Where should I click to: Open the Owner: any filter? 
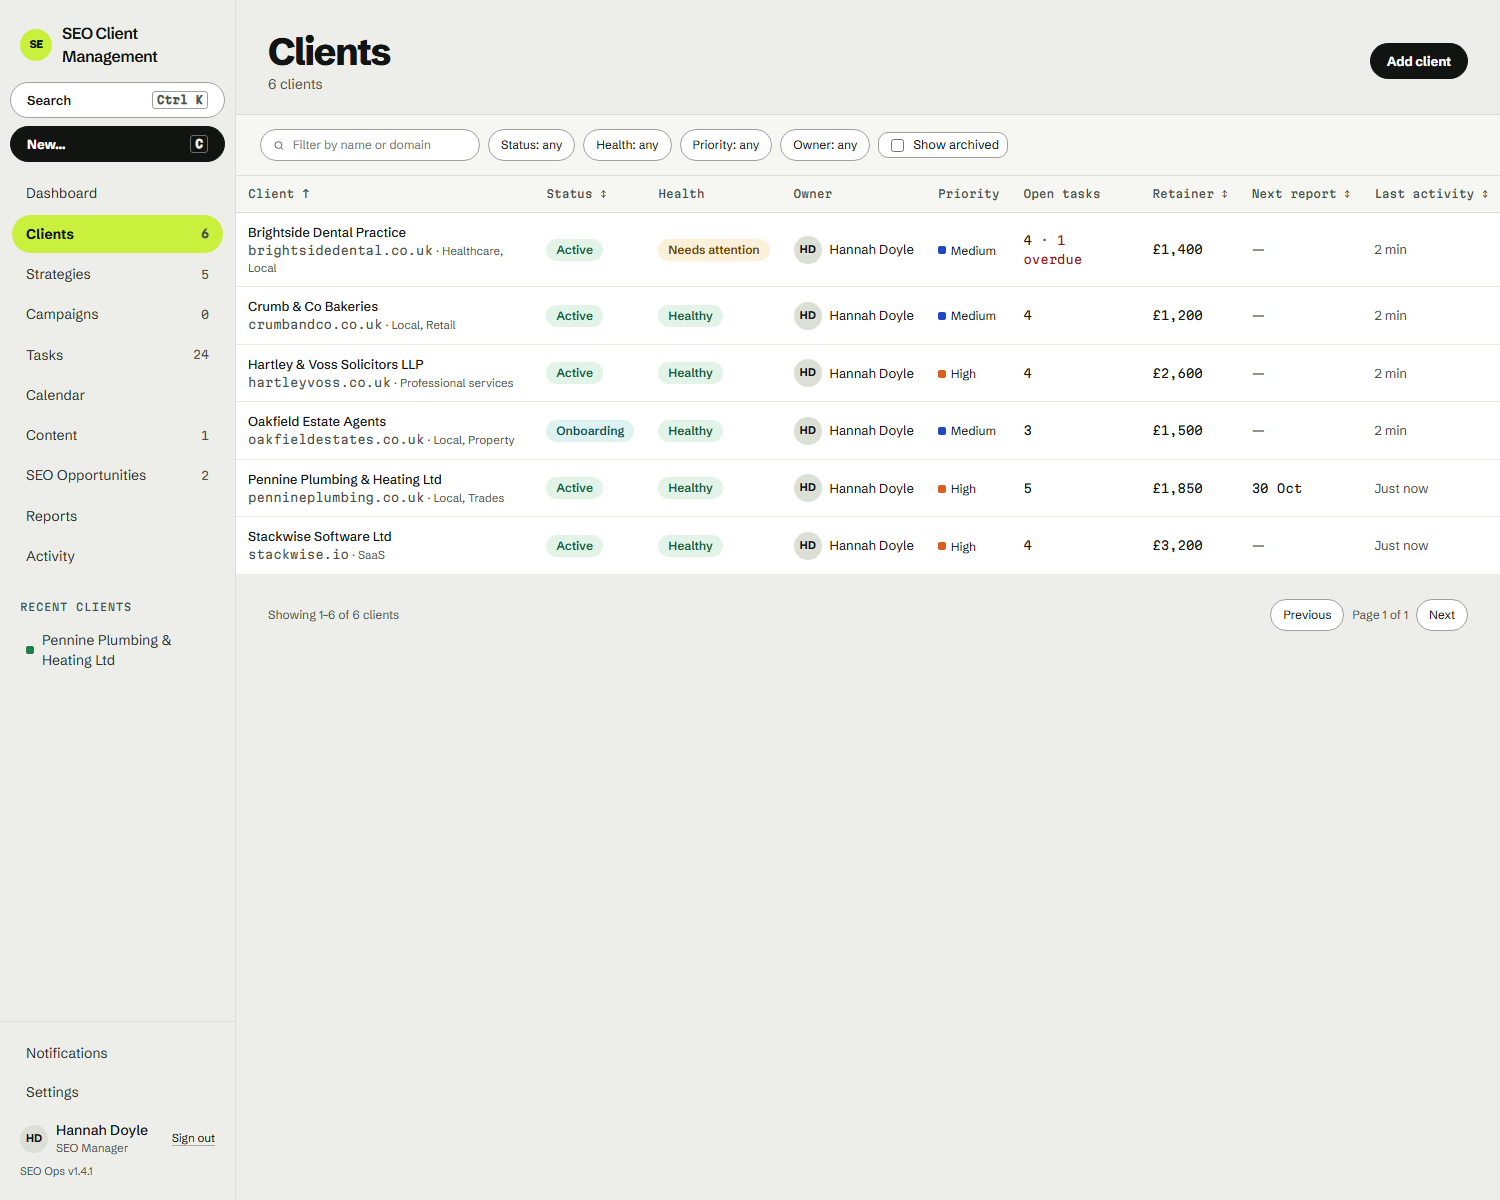pyautogui.click(x=825, y=145)
